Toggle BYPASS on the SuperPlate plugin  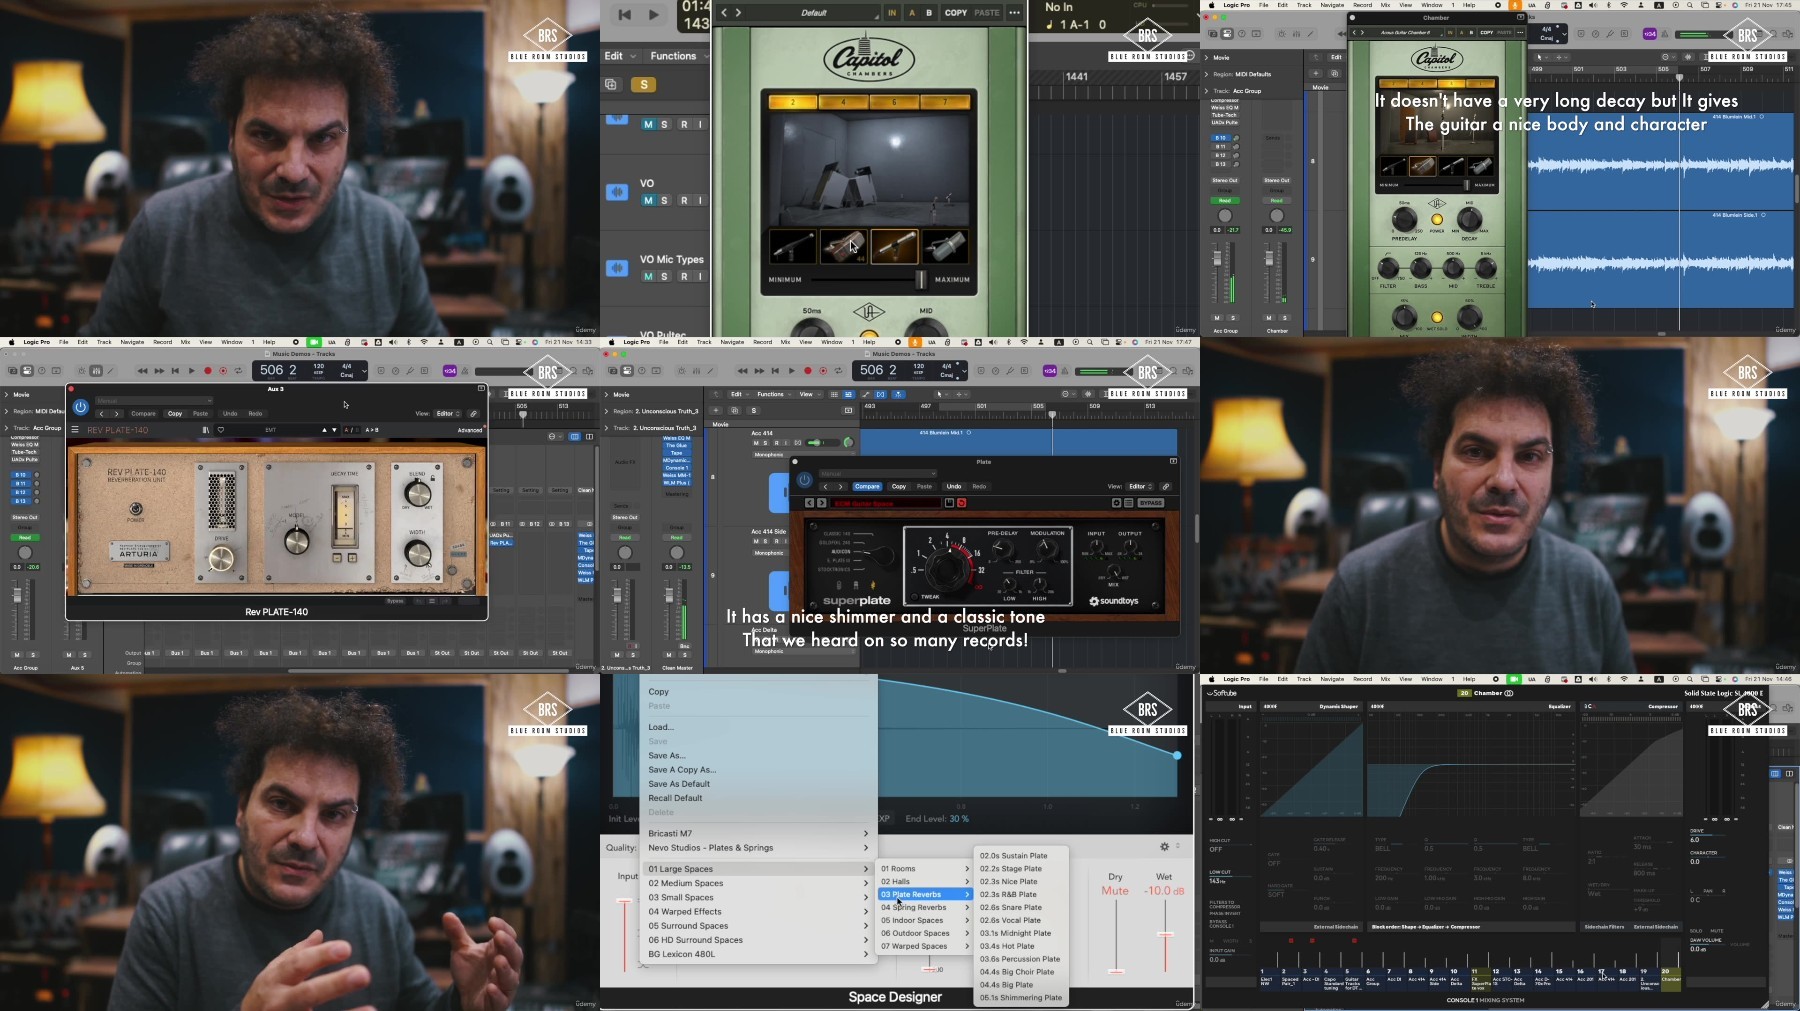pyautogui.click(x=1151, y=502)
